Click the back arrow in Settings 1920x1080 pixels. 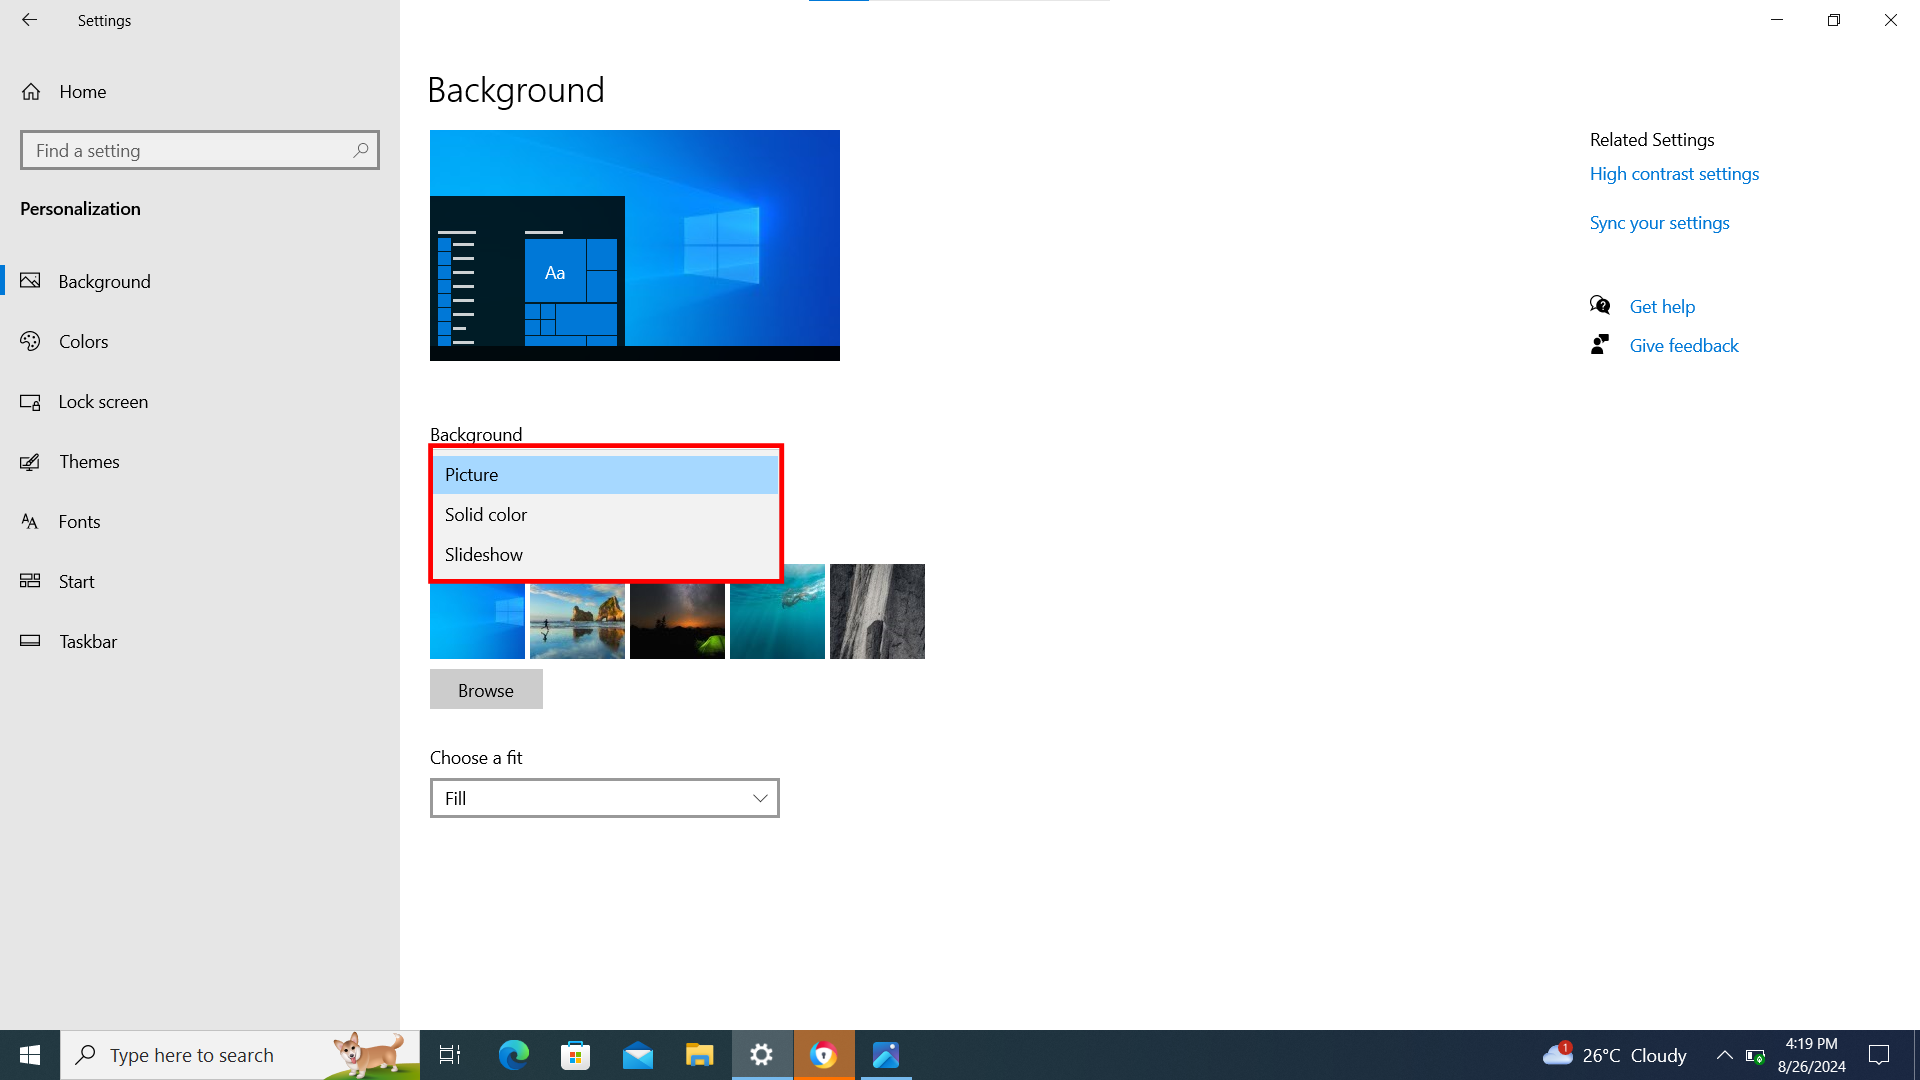[29, 20]
